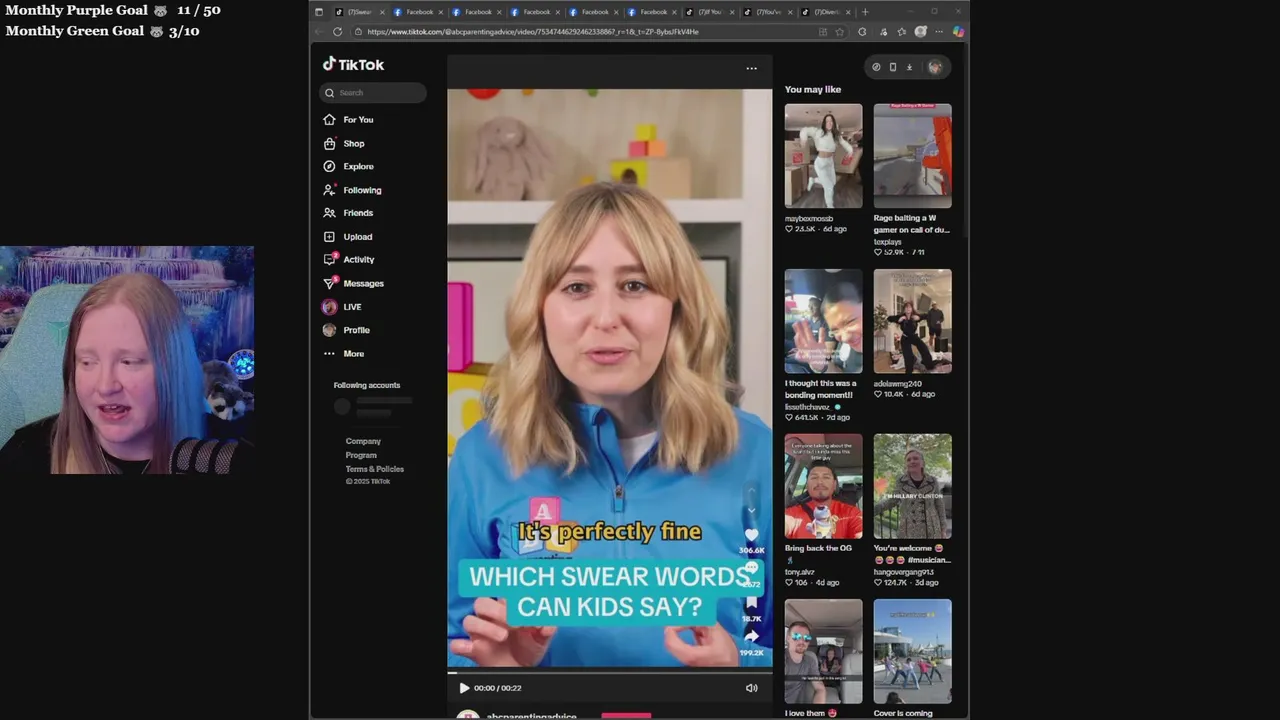Open a new browser tab
This screenshot has height=720, width=1280.
click(x=865, y=12)
